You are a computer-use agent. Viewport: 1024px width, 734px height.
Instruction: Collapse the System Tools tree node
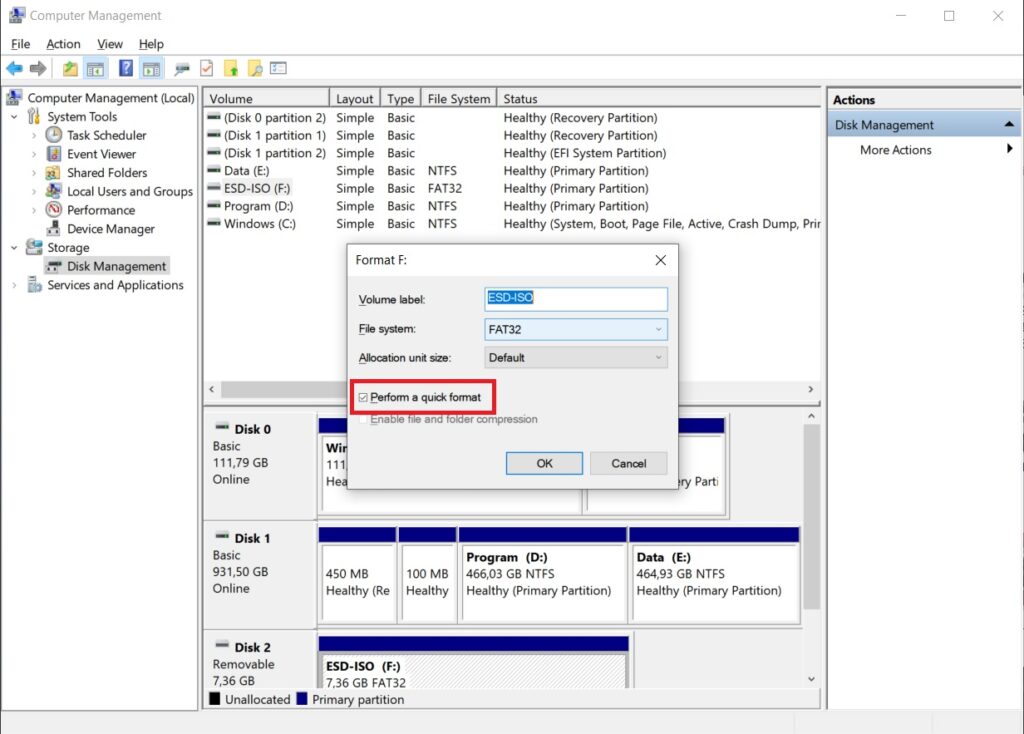tap(15, 117)
